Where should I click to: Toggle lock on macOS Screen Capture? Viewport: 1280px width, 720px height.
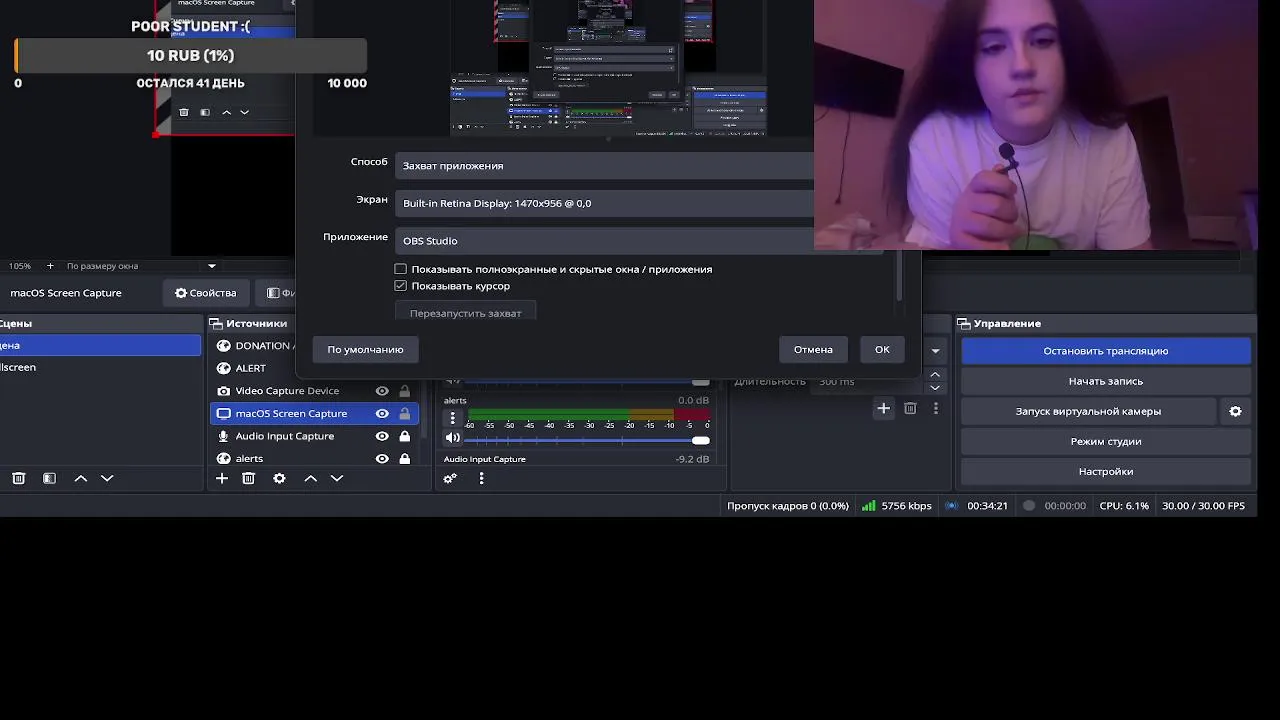coord(404,413)
